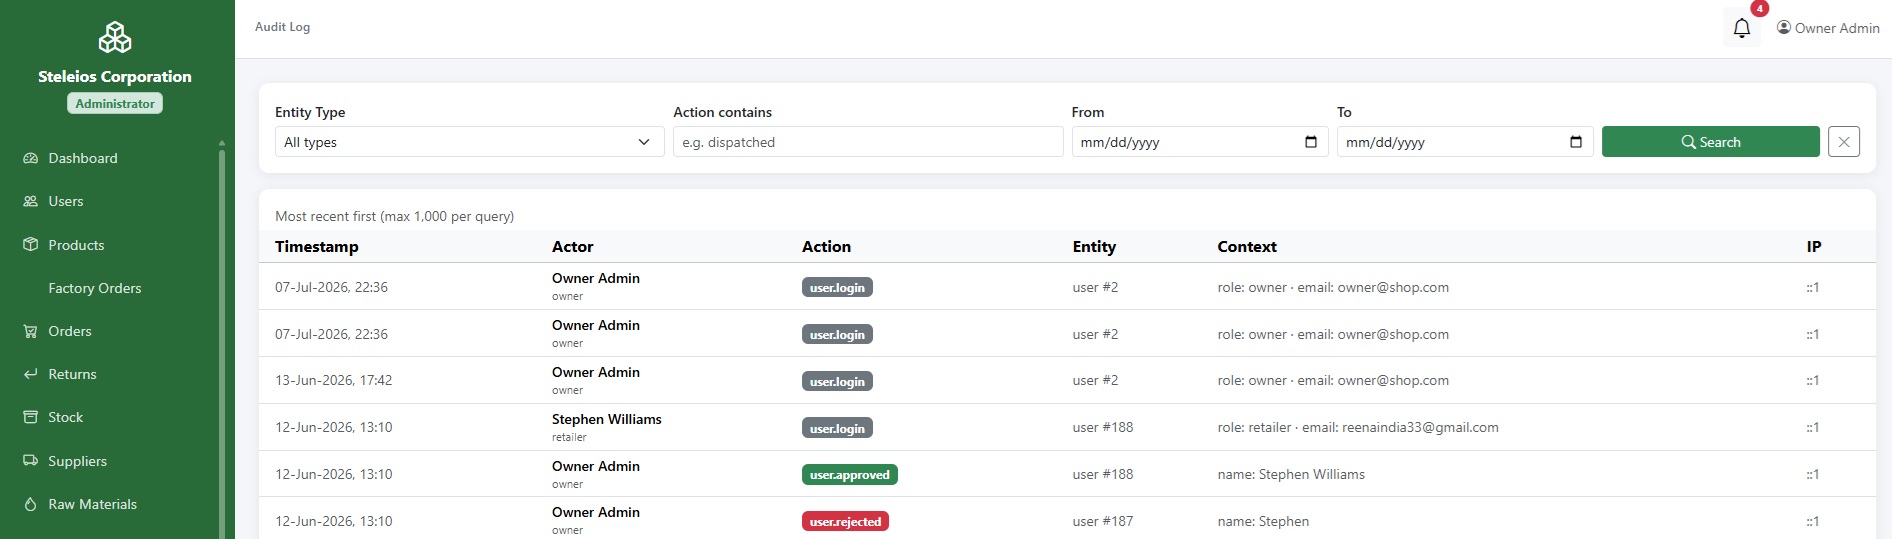Select the 13-Jun-2026, 17:42 timestamp
Screen dimensions: 1892x539
click(x=334, y=380)
